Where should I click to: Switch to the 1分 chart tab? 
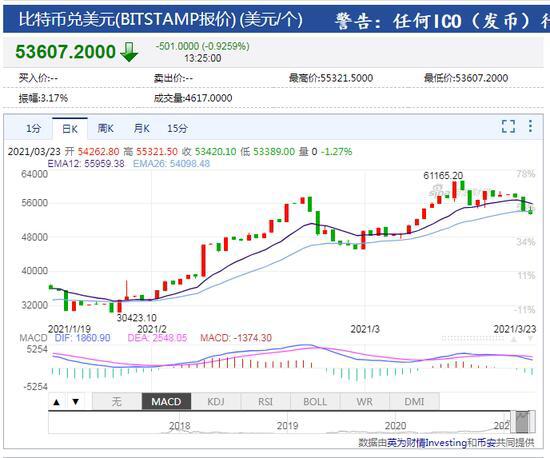33,128
